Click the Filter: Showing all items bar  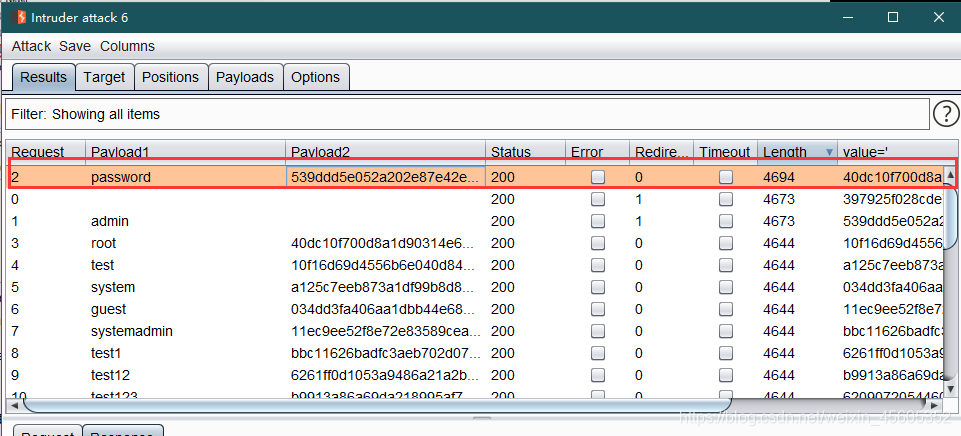pos(468,114)
